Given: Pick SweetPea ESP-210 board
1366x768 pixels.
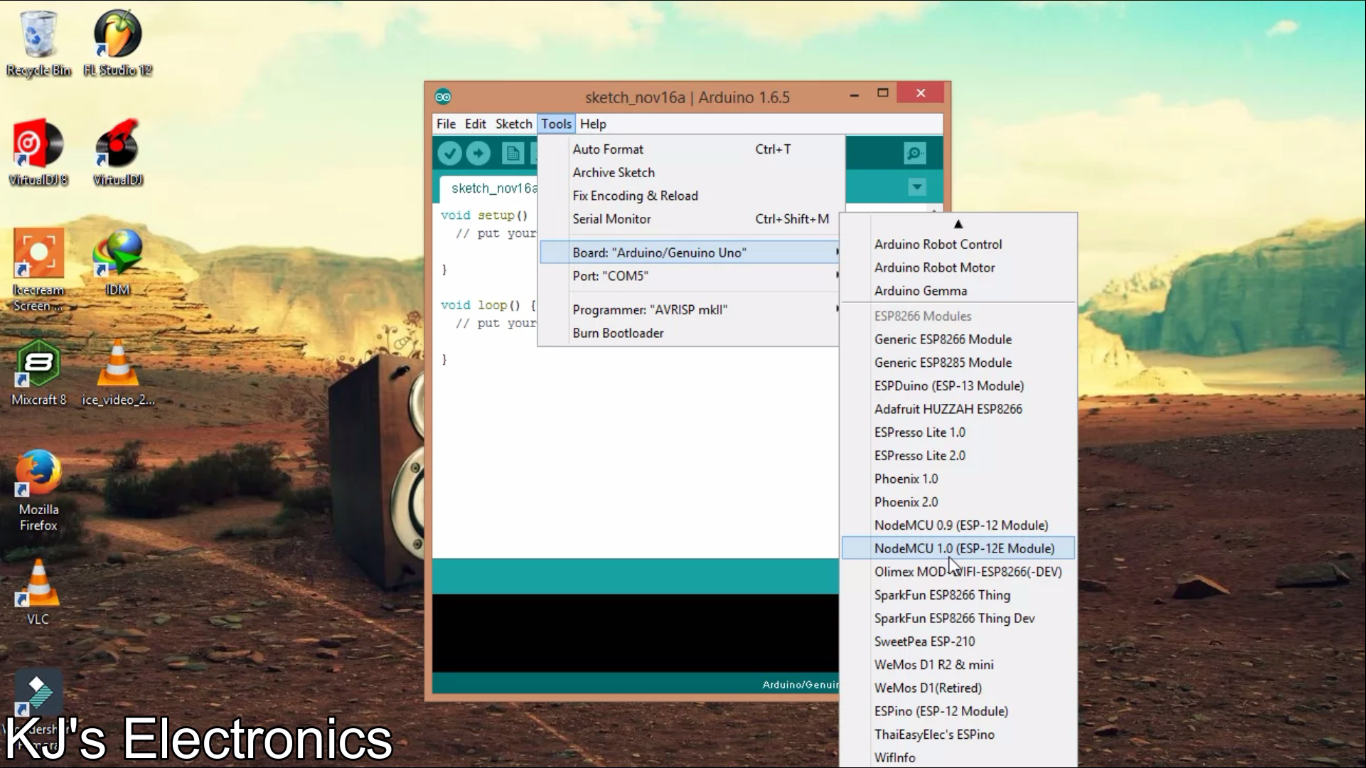Looking at the screenshot, I should pyautogui.click(x=959, y=641).
